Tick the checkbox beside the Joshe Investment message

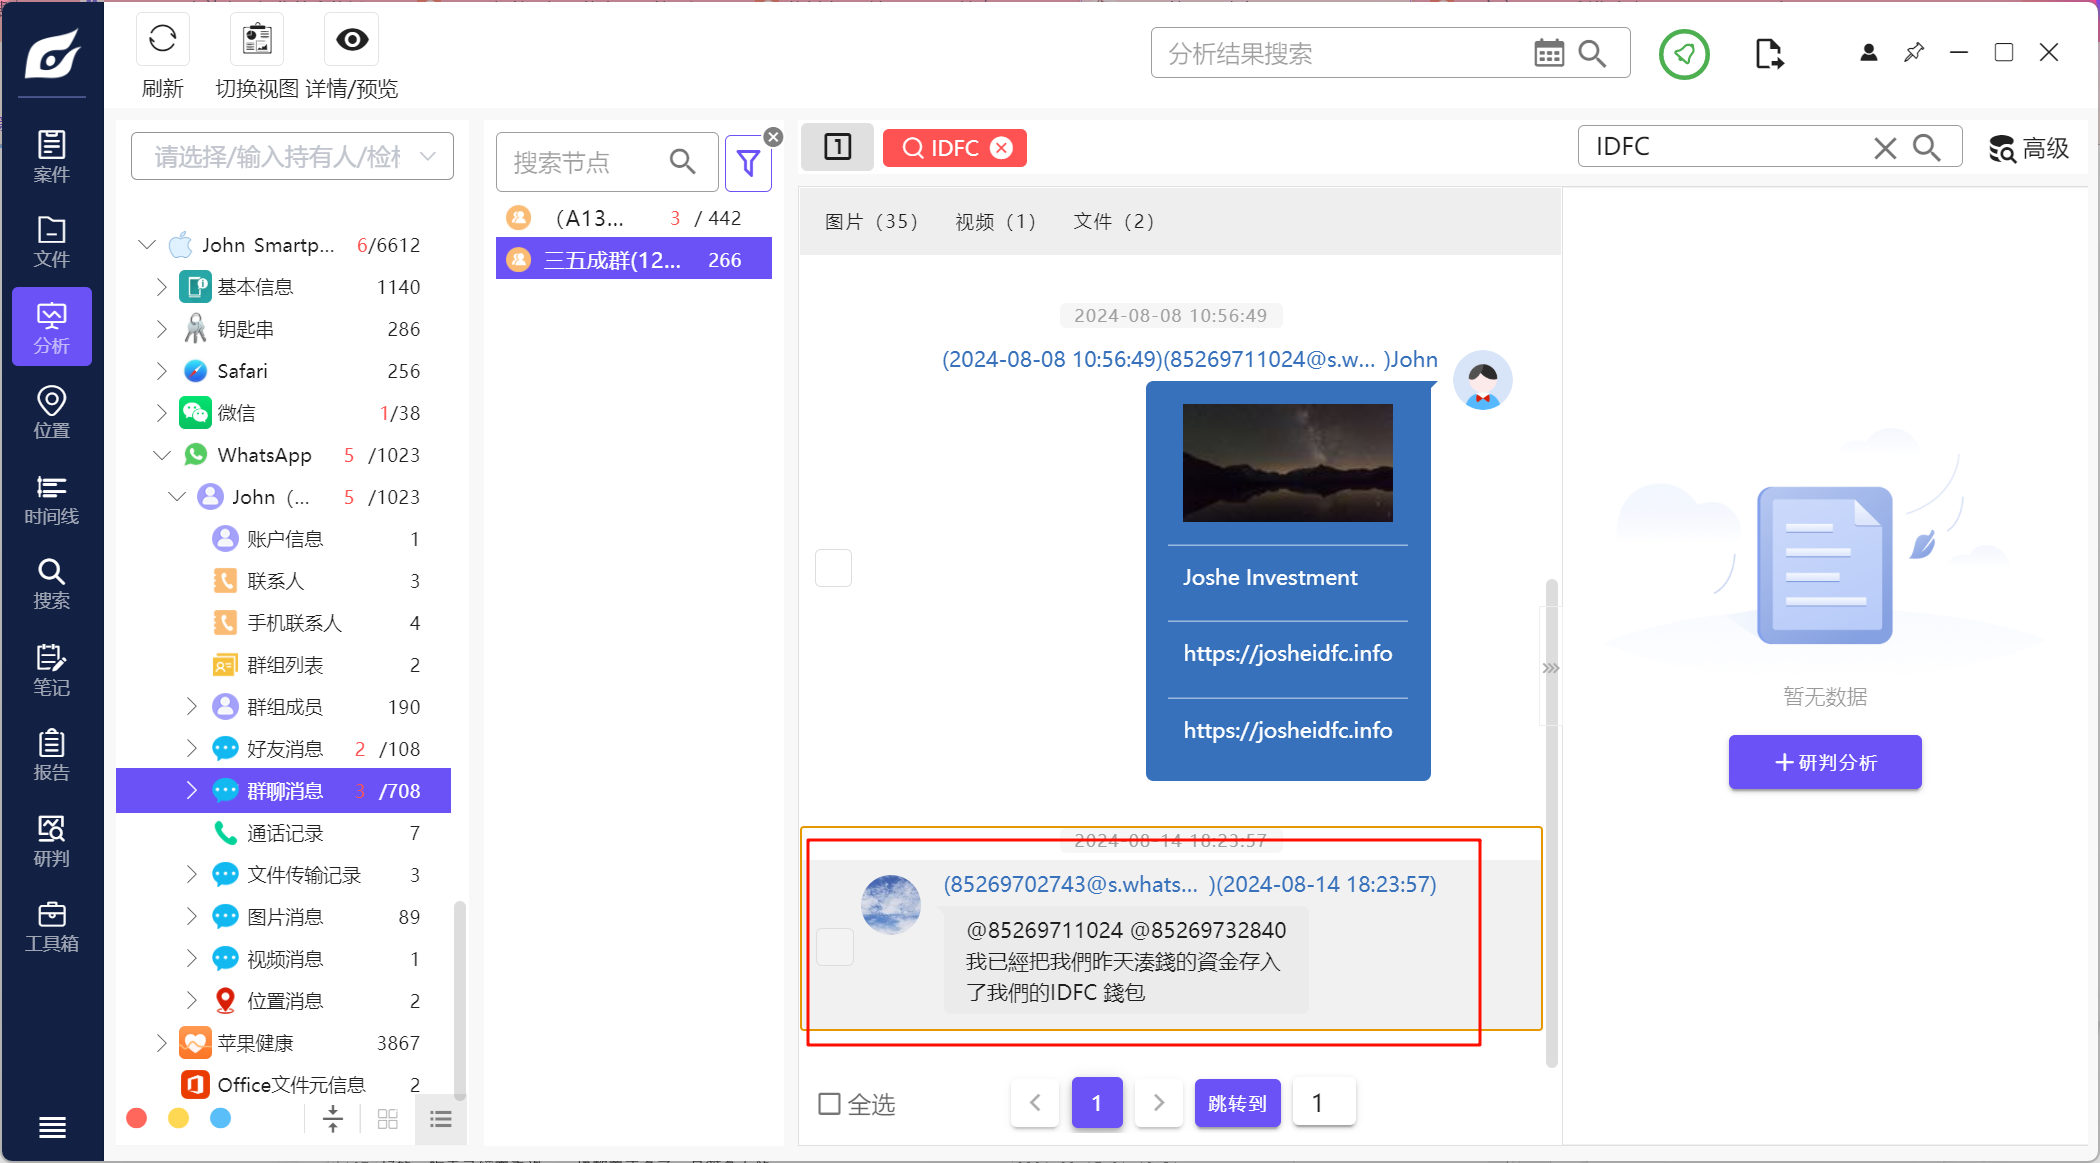pos(833,568)
